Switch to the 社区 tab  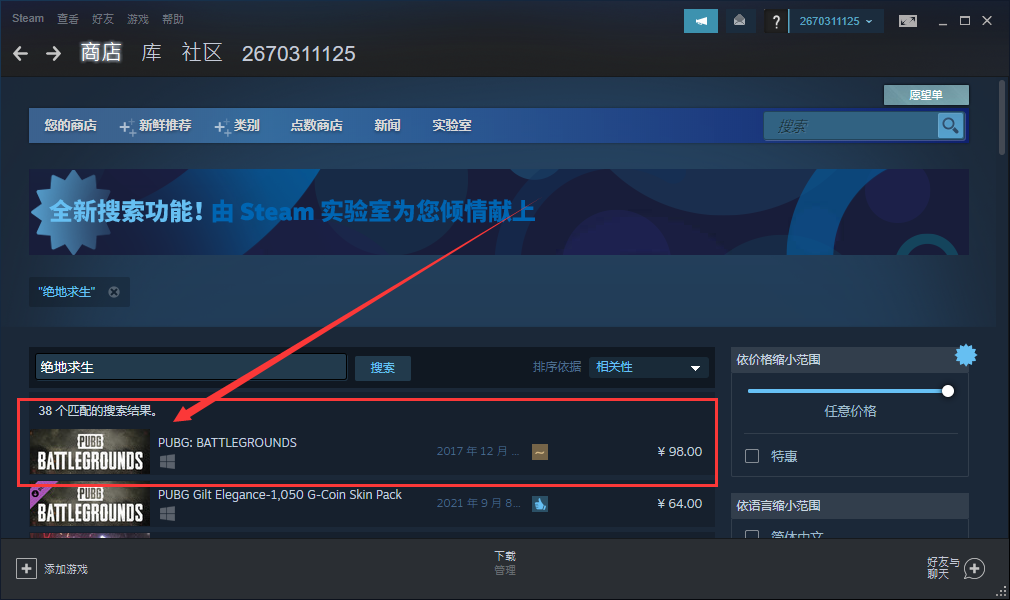(x=202, y=53)
